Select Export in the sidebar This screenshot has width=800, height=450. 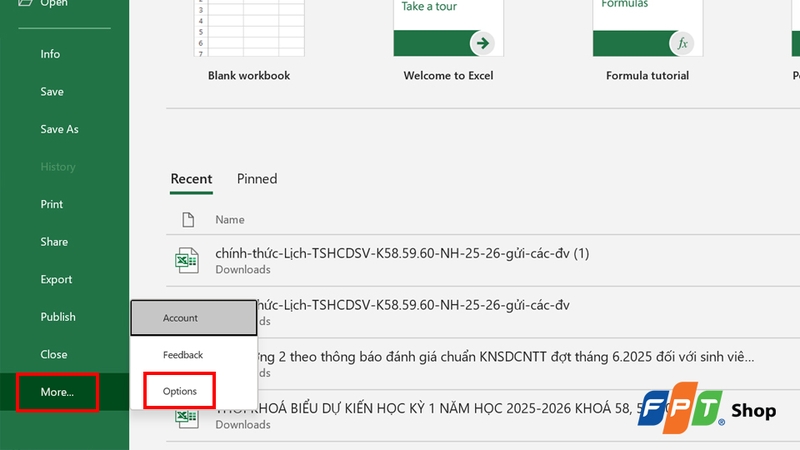tap(56, 280)
